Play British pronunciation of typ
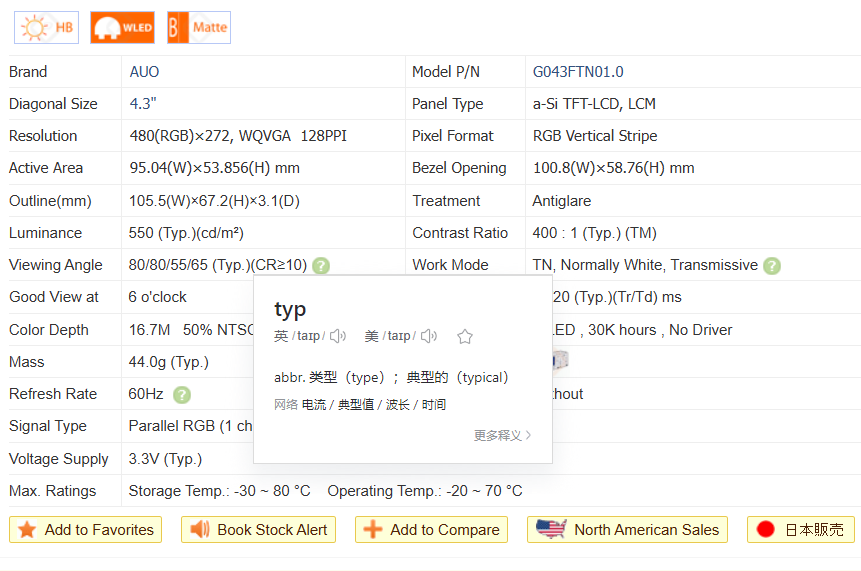This screenshot has height=571, width=861. tap(338, 337)
